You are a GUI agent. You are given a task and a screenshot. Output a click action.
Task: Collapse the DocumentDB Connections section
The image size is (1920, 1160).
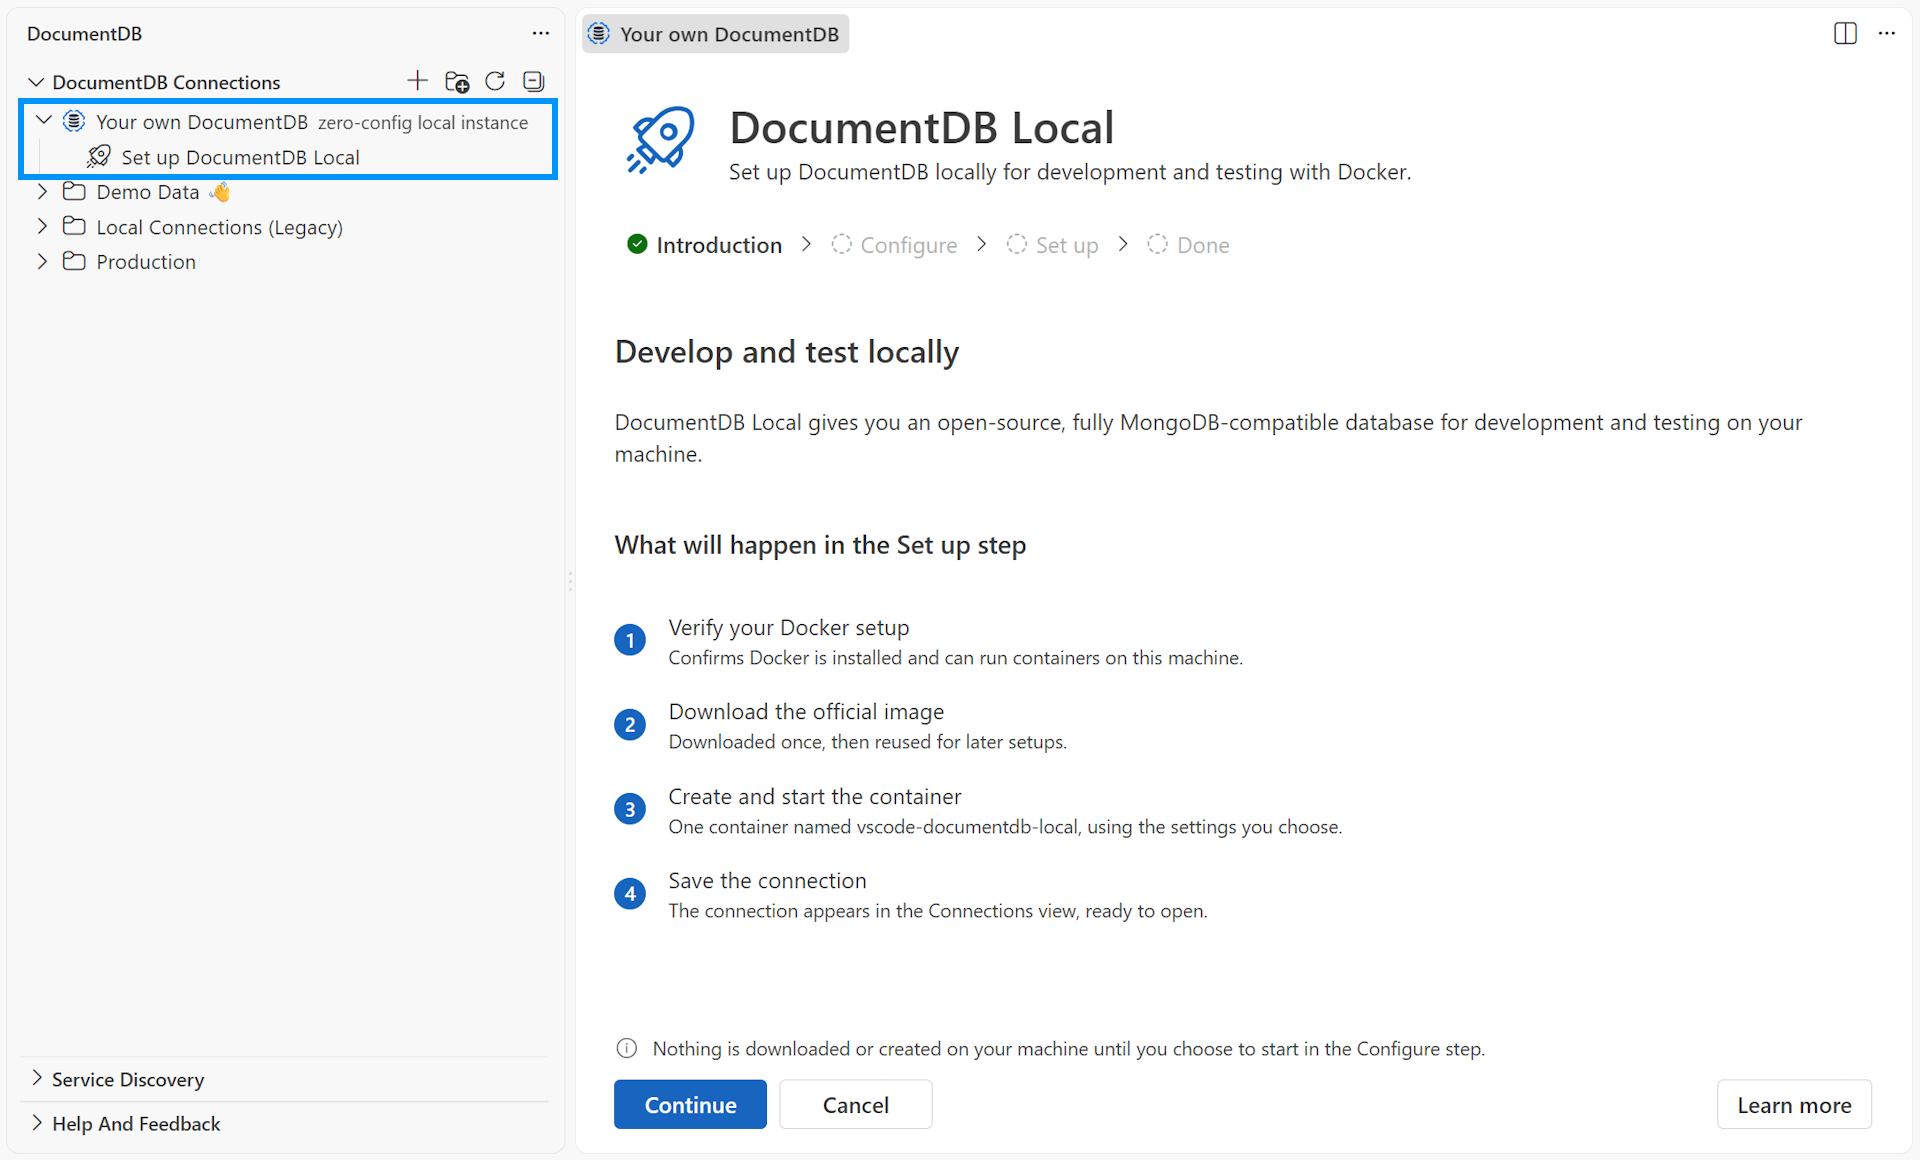[x=36, y=82]
